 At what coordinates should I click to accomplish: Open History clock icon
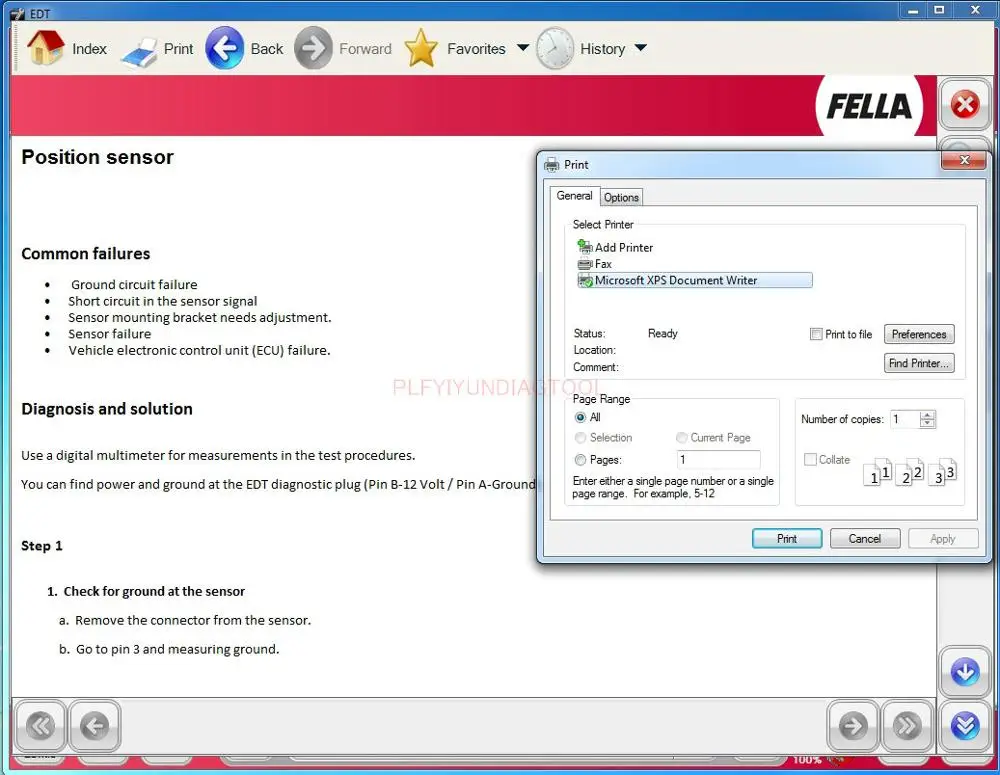click(554, 48)
